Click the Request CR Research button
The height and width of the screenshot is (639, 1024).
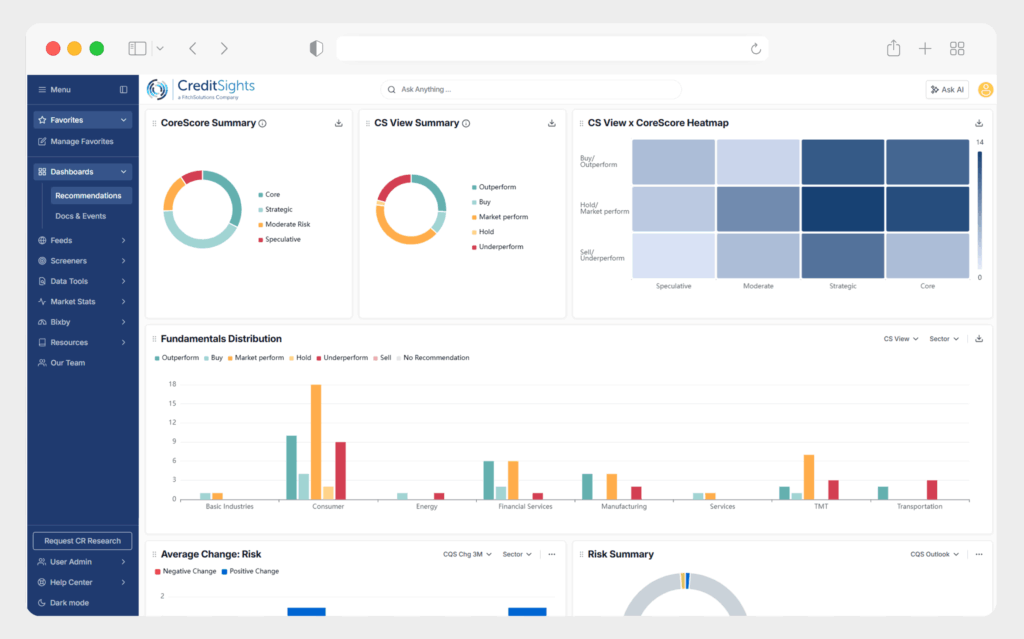click(82, 541)
